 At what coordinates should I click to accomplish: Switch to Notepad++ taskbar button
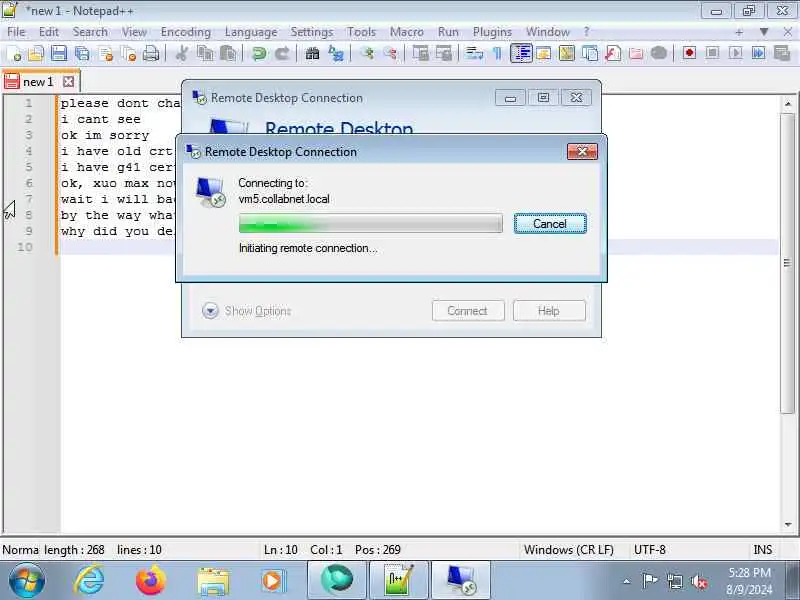click(399, 580)
